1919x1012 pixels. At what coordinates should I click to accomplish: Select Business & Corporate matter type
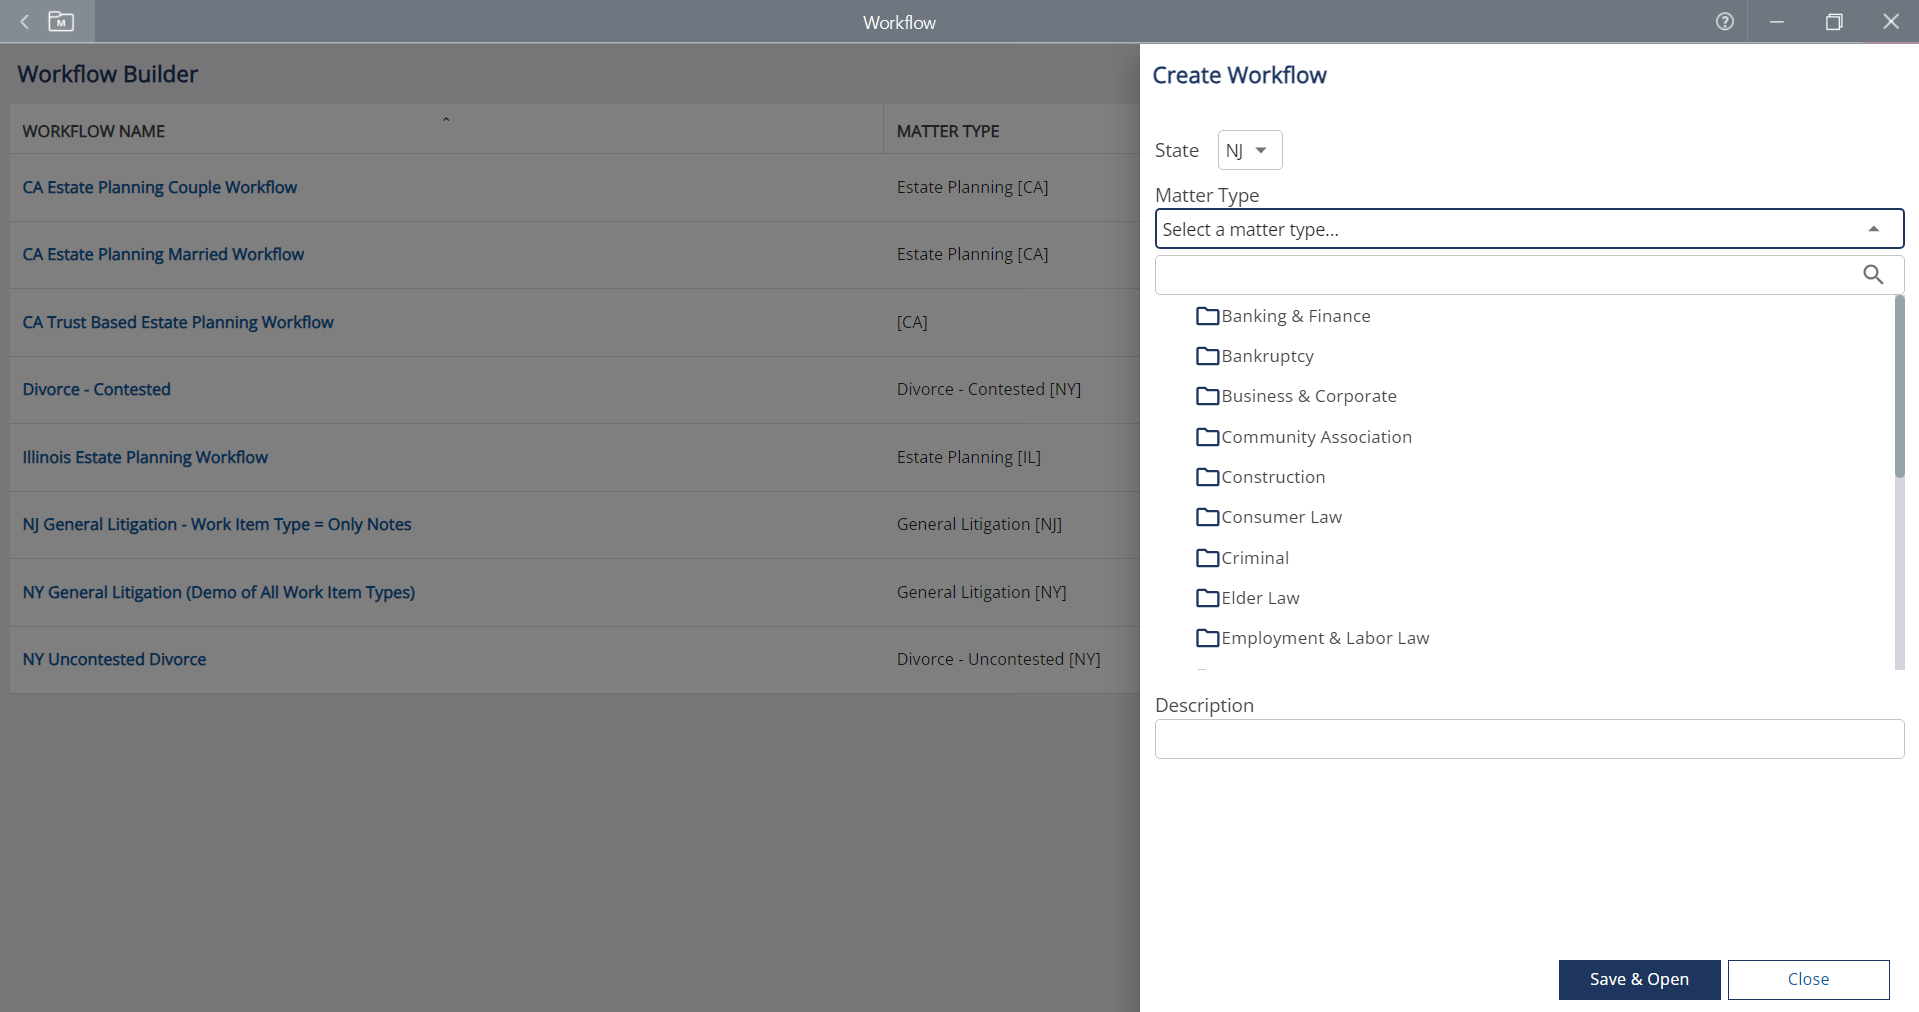1308,396
